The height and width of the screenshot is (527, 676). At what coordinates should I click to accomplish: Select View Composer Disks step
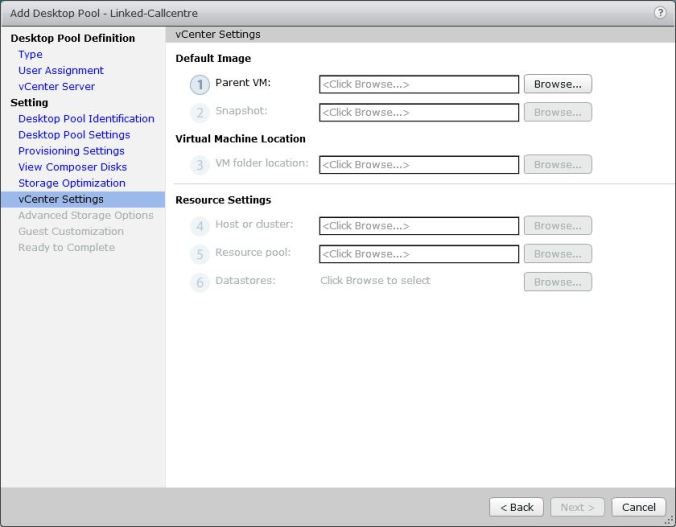pyautogui.click(x=72, y=166)
